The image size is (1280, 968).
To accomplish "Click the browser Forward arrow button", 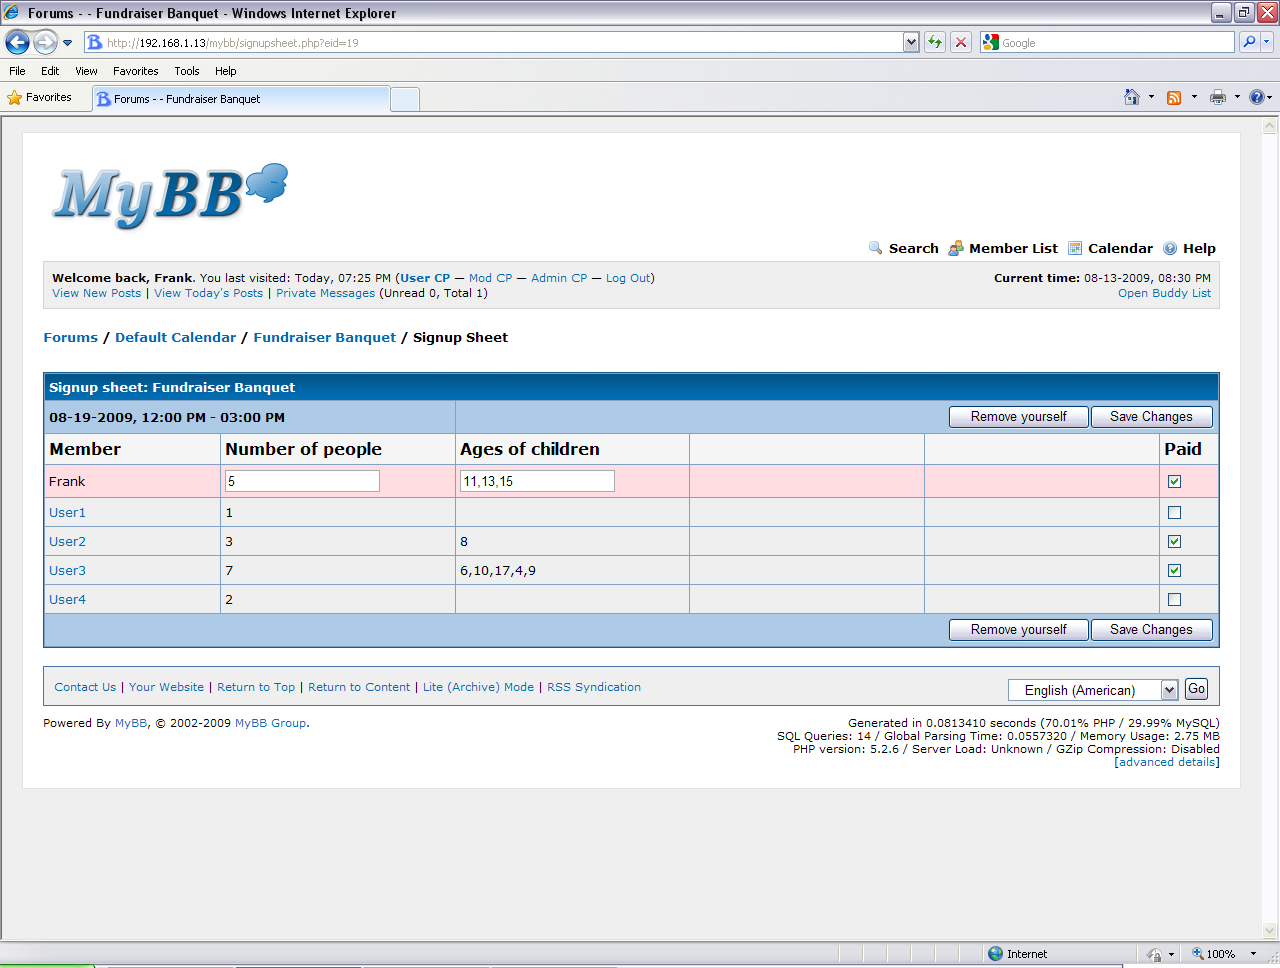I will [45, 42].
